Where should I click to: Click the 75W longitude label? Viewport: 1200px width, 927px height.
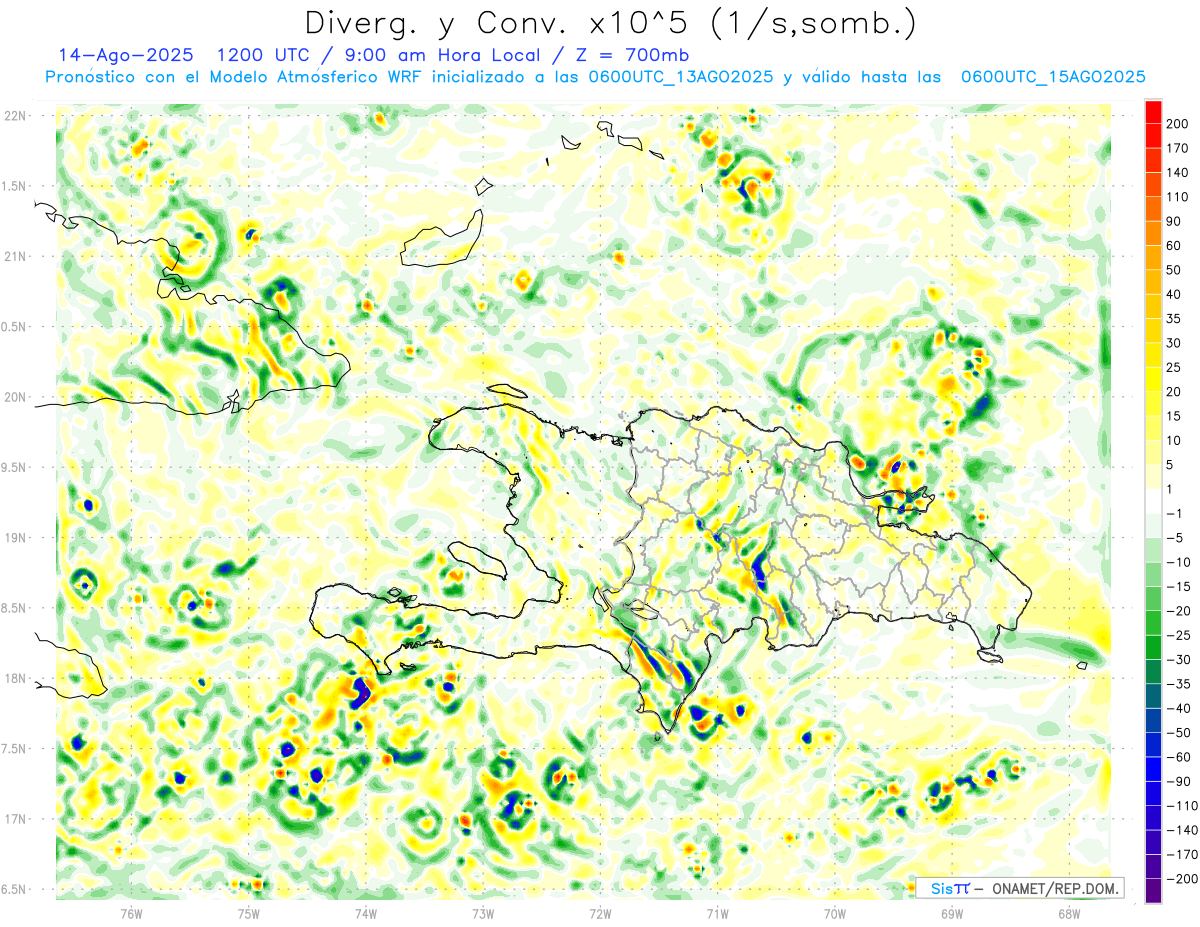click(249, 912)
